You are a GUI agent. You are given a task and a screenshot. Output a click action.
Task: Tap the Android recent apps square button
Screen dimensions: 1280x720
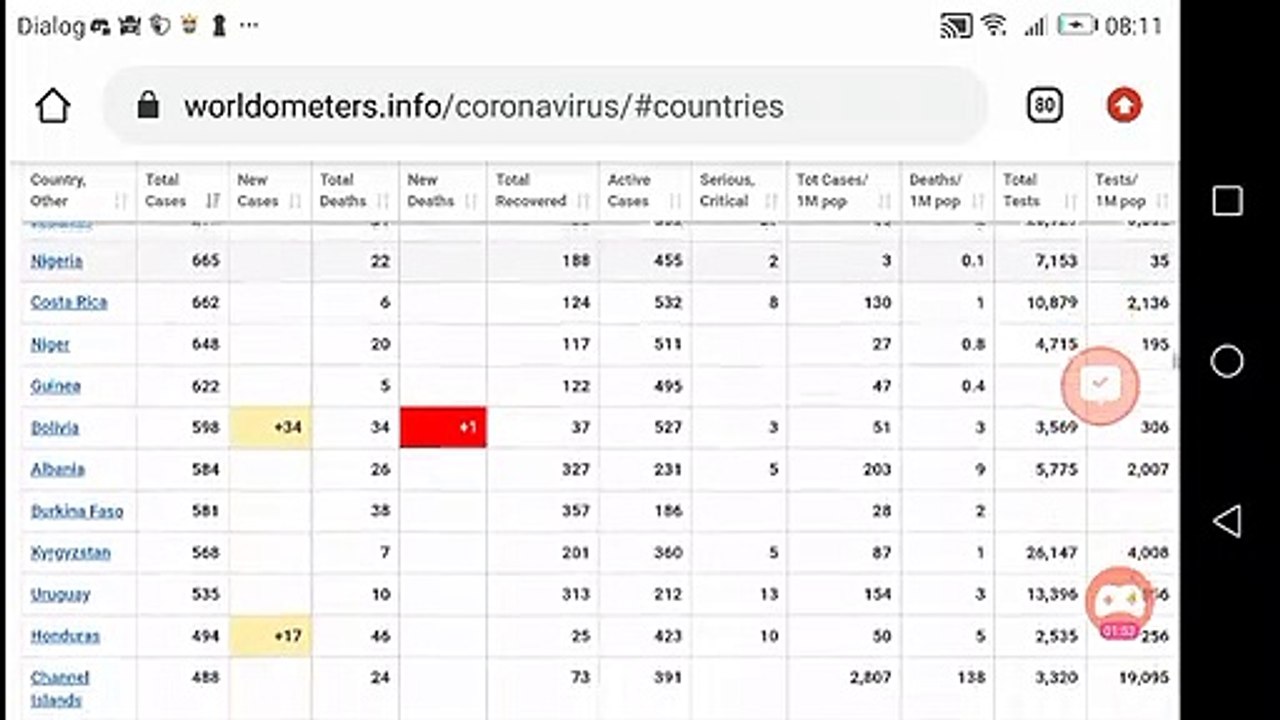pos(1227,201)
